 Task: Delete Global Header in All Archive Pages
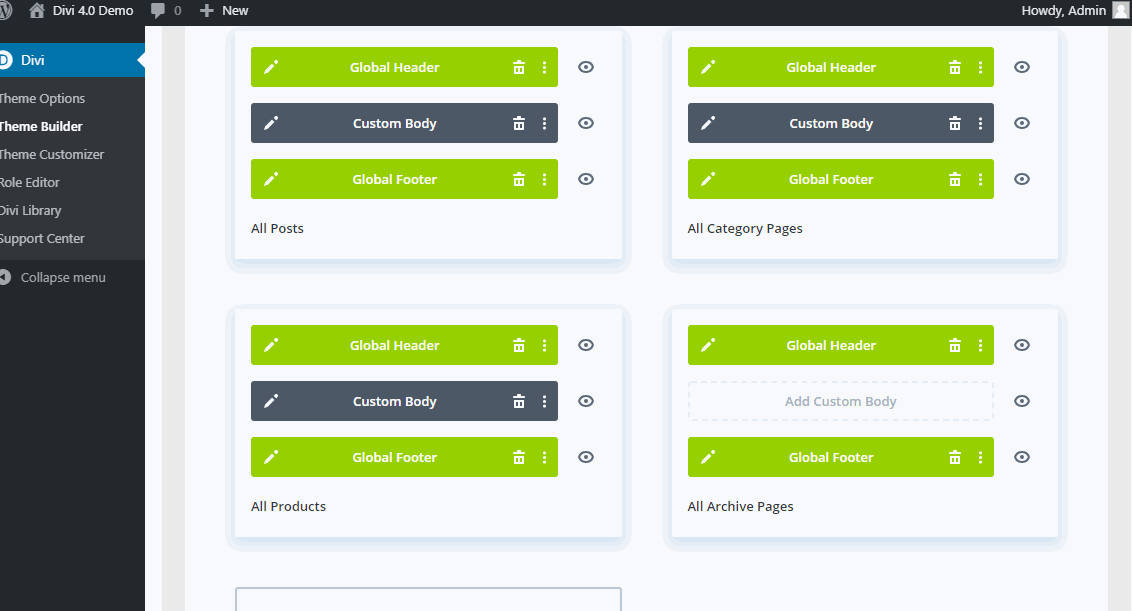(x=954, y=345)
